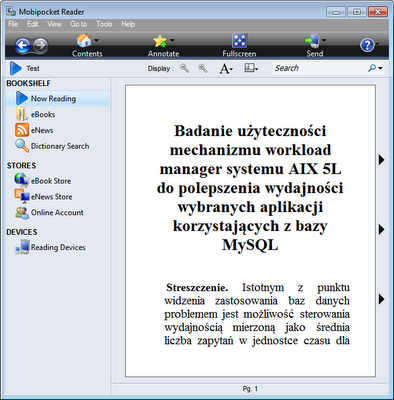Click the eBooks binder icon

point(22,114)
